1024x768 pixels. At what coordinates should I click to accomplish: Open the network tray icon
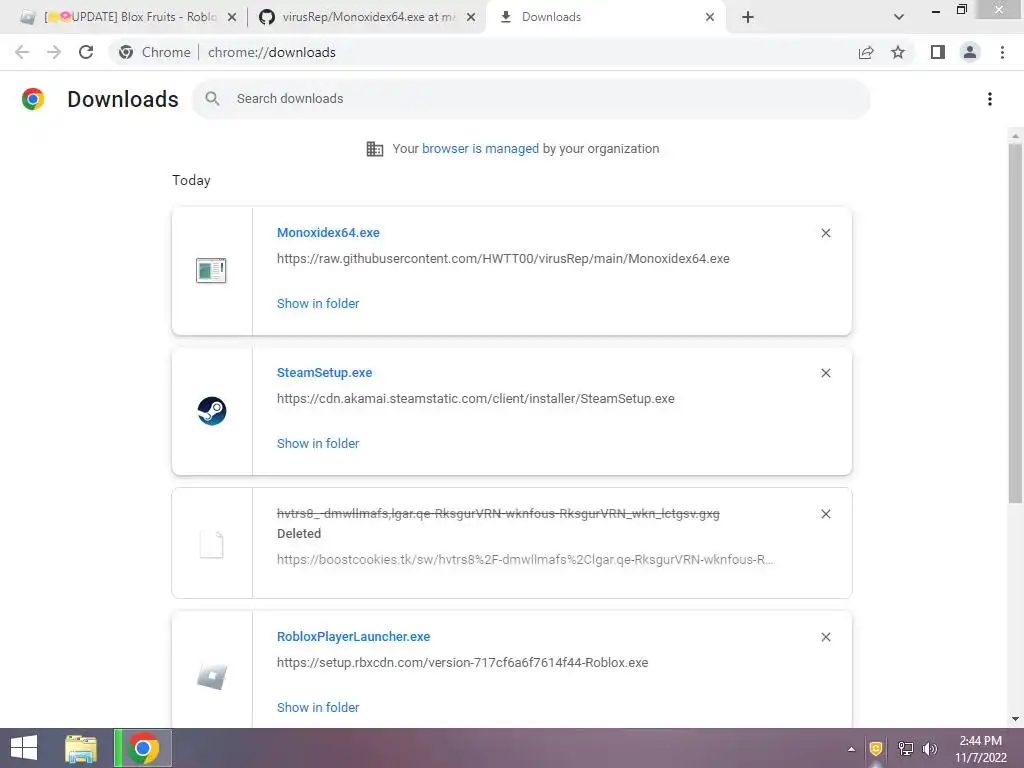[x=905, y=748]
